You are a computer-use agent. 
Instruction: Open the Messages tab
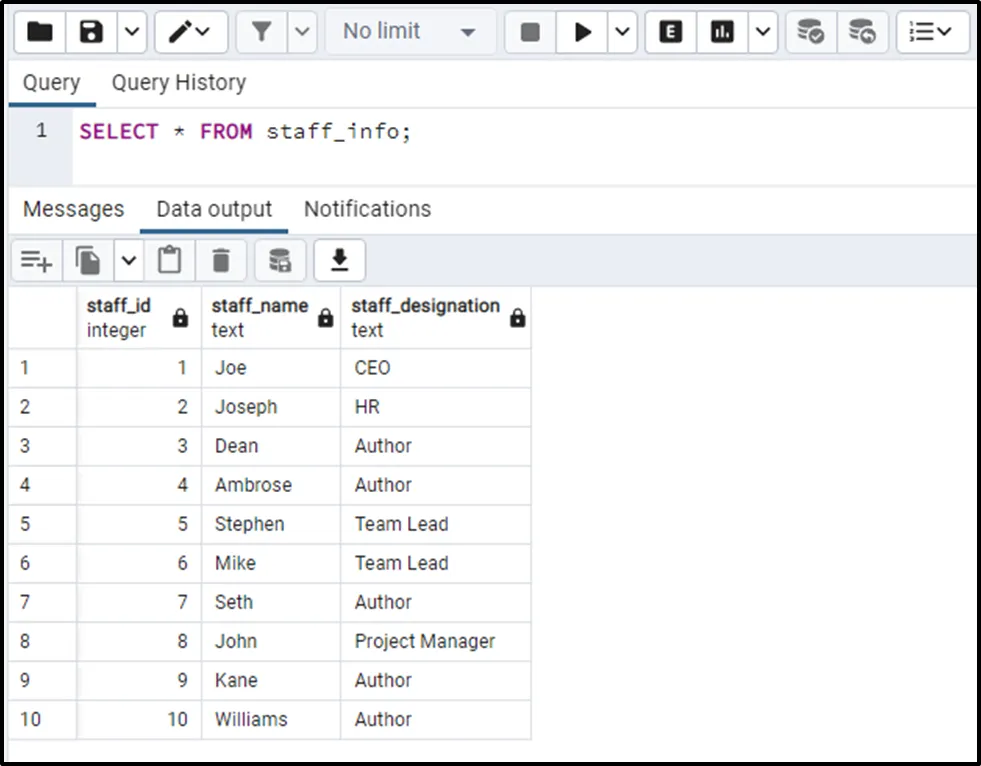(73, 209)
